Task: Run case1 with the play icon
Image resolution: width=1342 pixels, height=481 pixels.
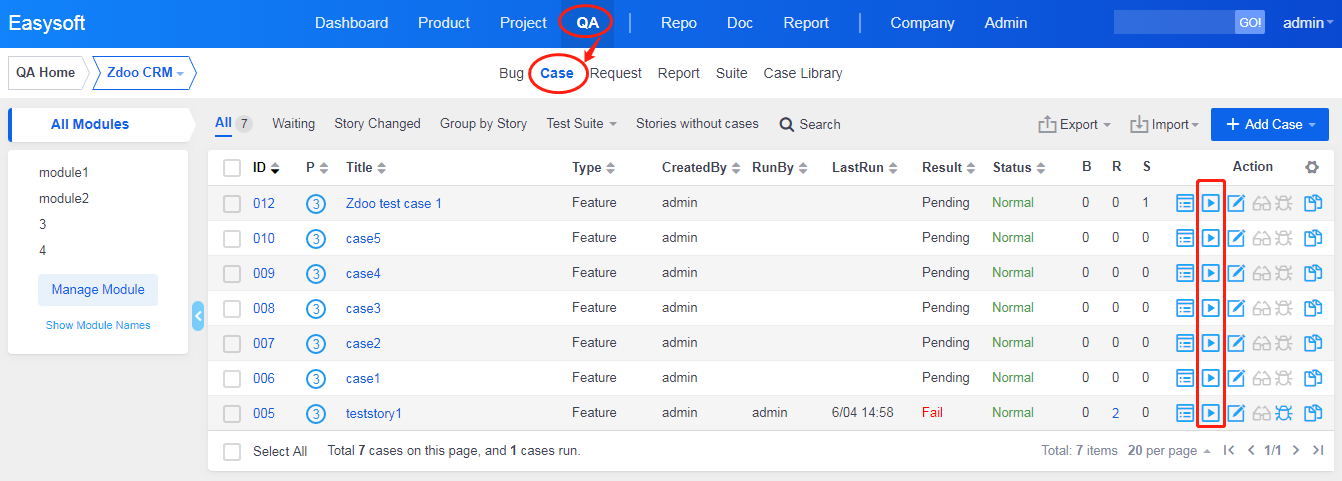Action: 1210,378
